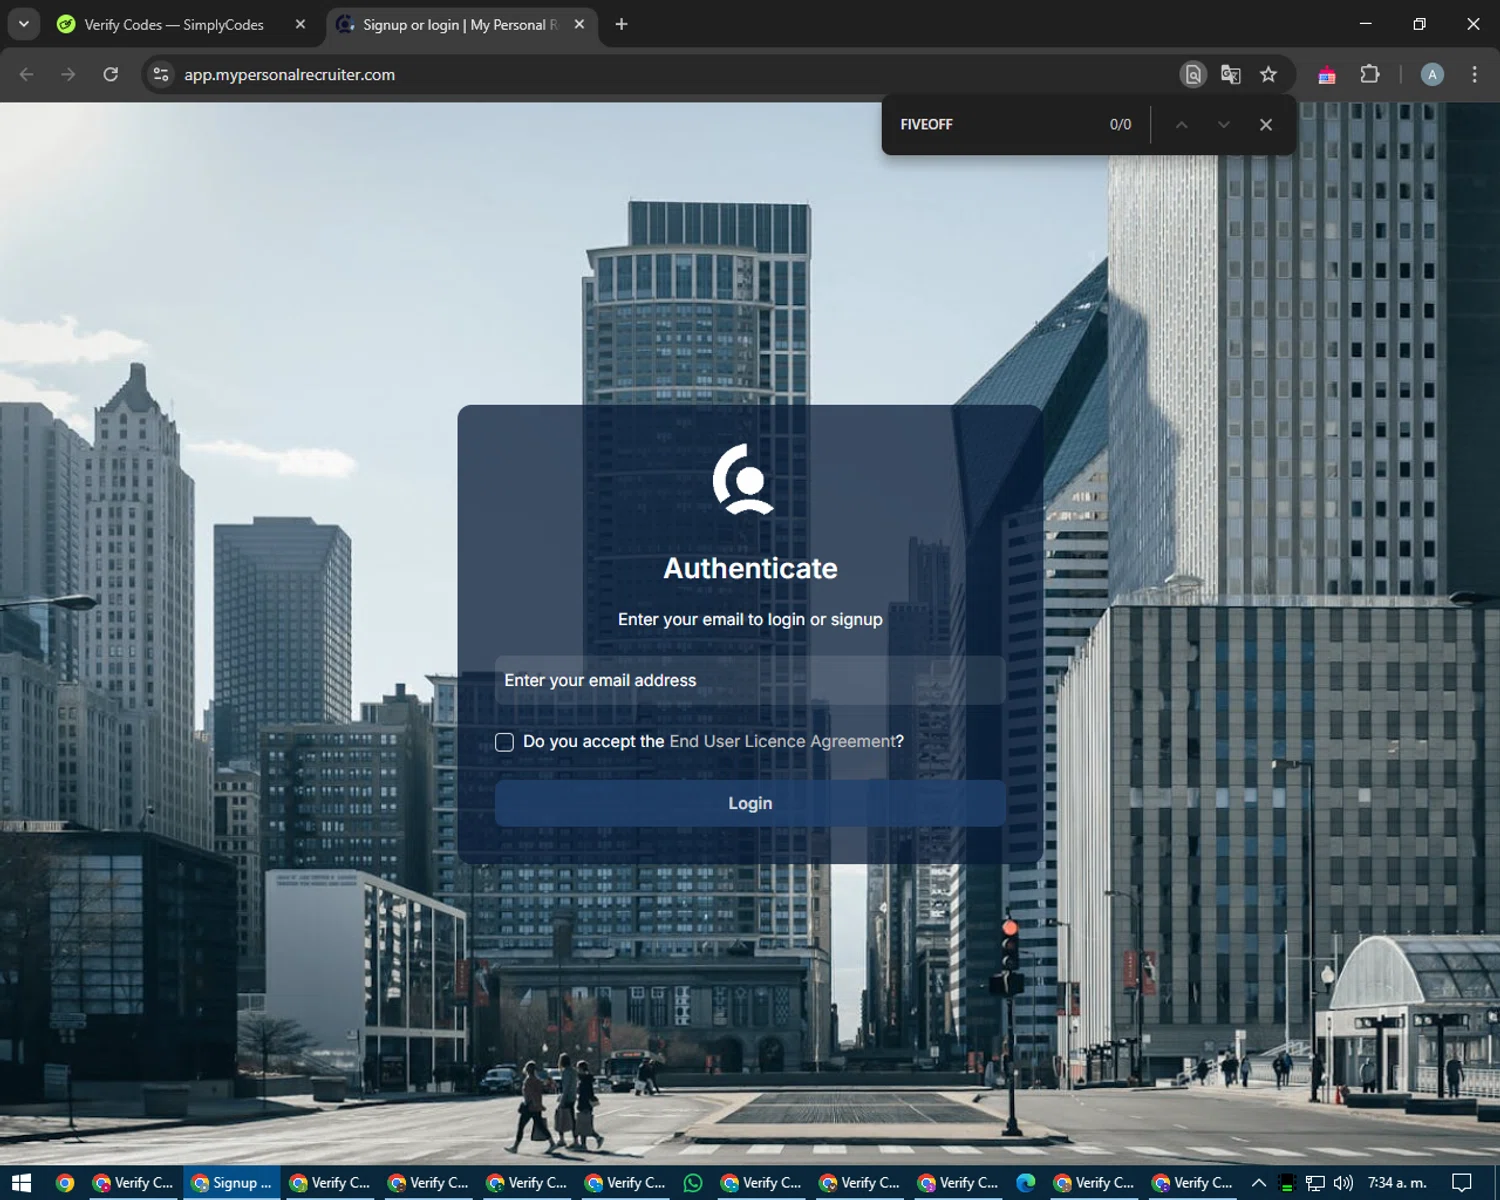This screenshot has width=1500, height=1200.
Task: Open the pinned shop extension icon
Action: [x=1327, y=75]
